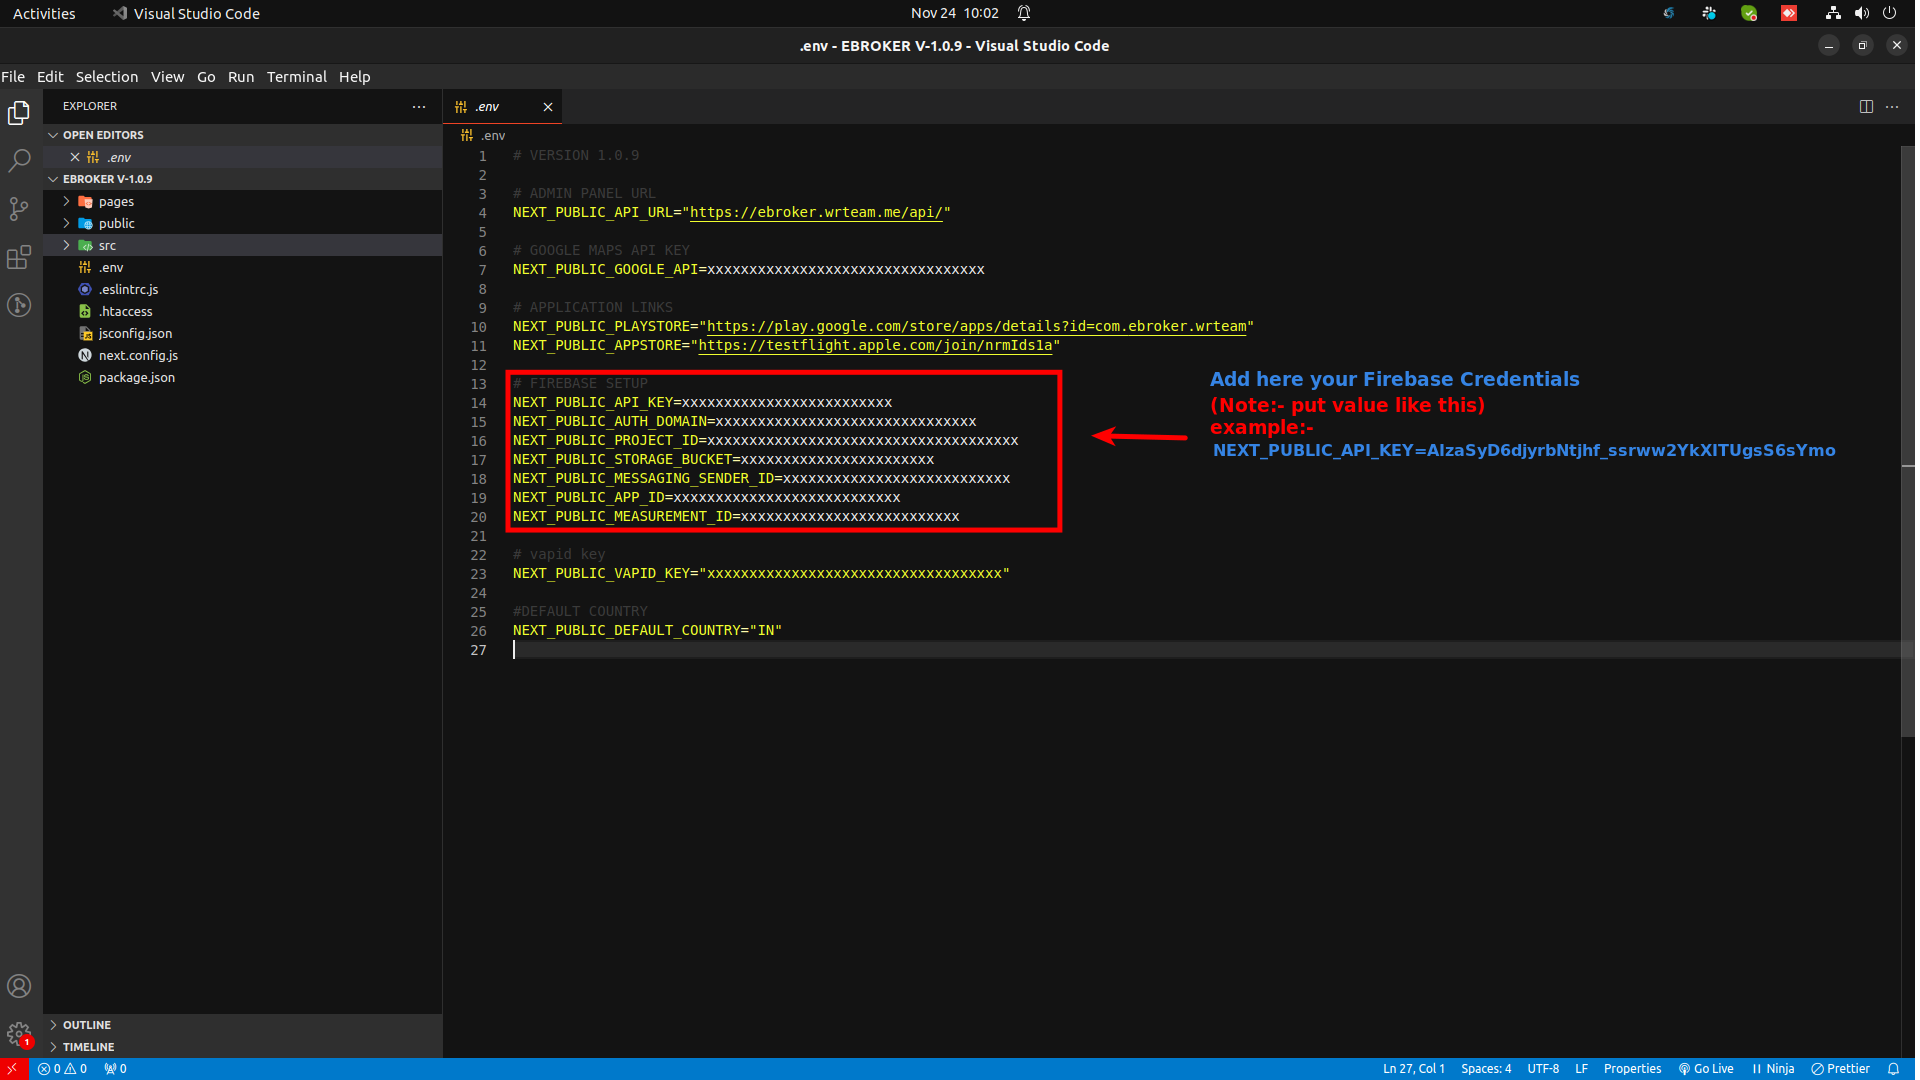Change end of line sequence LF
Screen dimensions: 1920x1080
1581,1069
